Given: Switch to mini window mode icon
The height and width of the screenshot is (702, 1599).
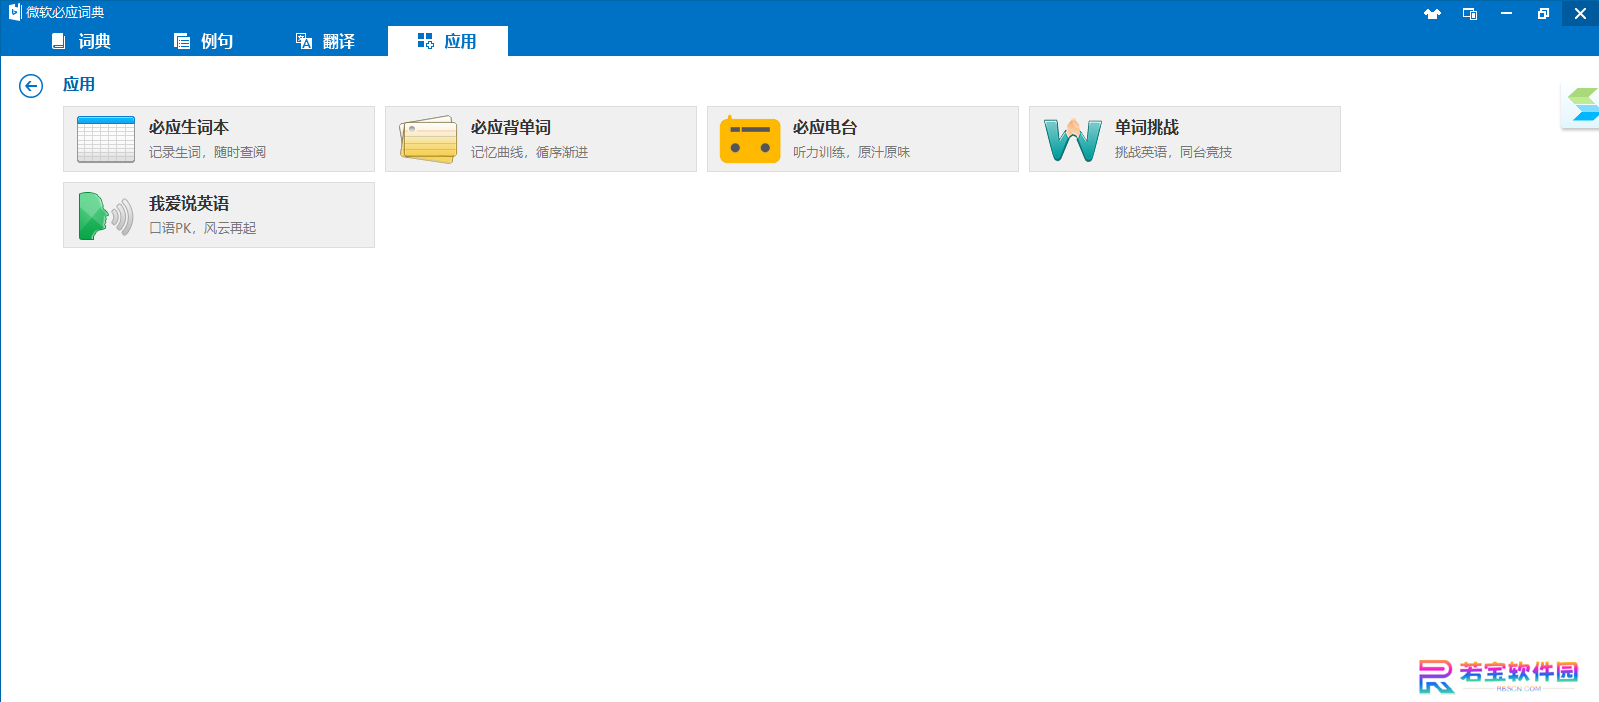Looking at the screenshot, I should [1470, 13].
